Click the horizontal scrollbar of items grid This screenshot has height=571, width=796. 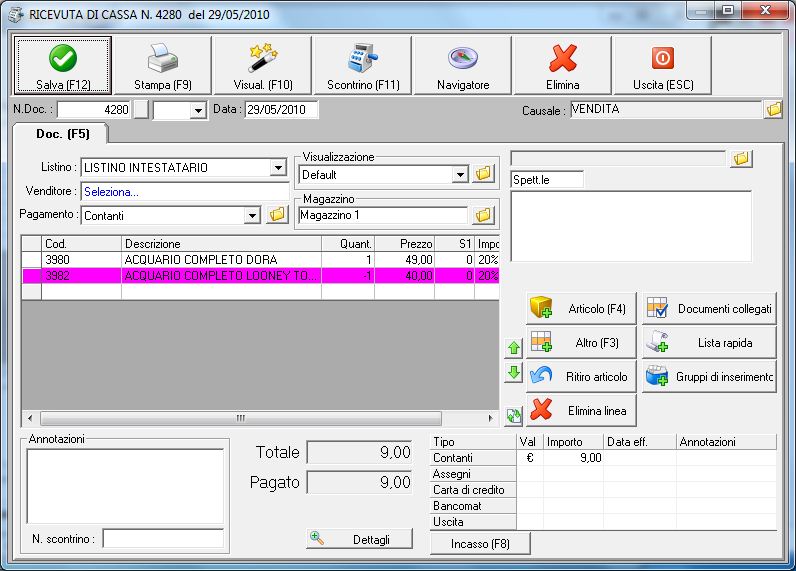[241, 418]
